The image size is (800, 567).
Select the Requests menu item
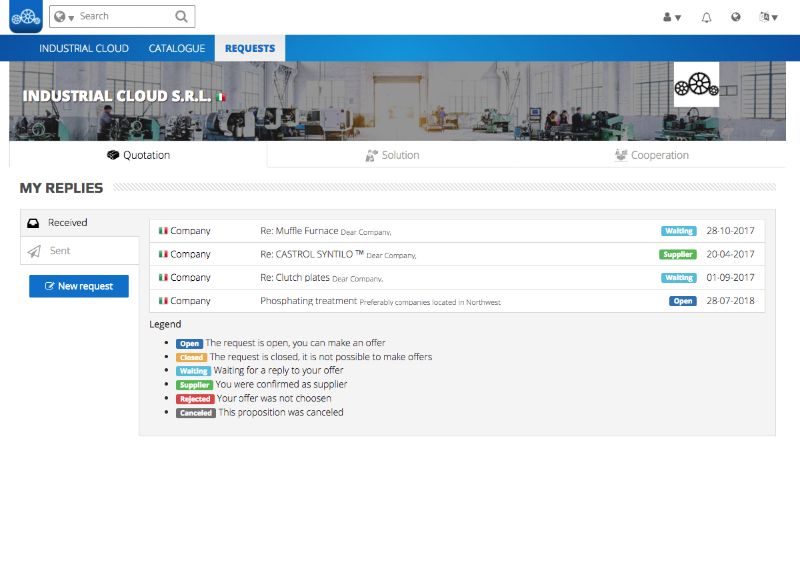click(x=250, y=48)
